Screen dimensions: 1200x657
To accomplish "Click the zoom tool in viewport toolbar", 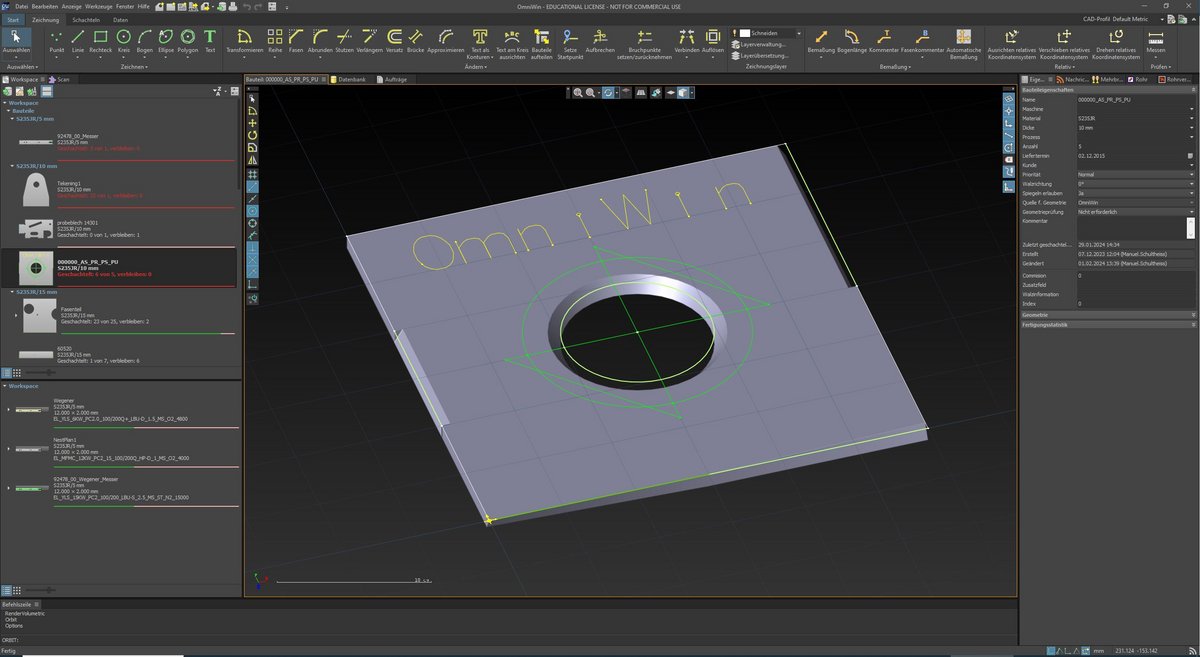I will click(577, 93).
